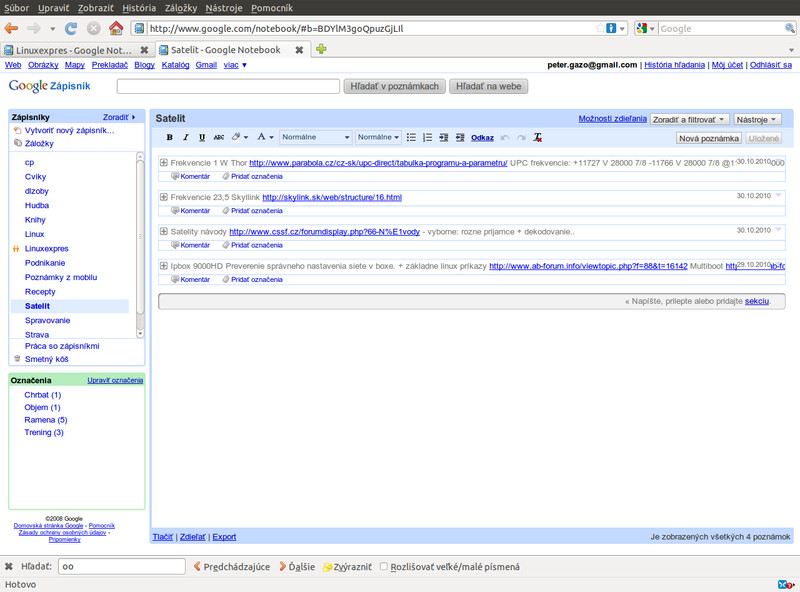
Task: Enable Rozlišovať veľké/malé písmená checkbox
Action: pos(384,566)
